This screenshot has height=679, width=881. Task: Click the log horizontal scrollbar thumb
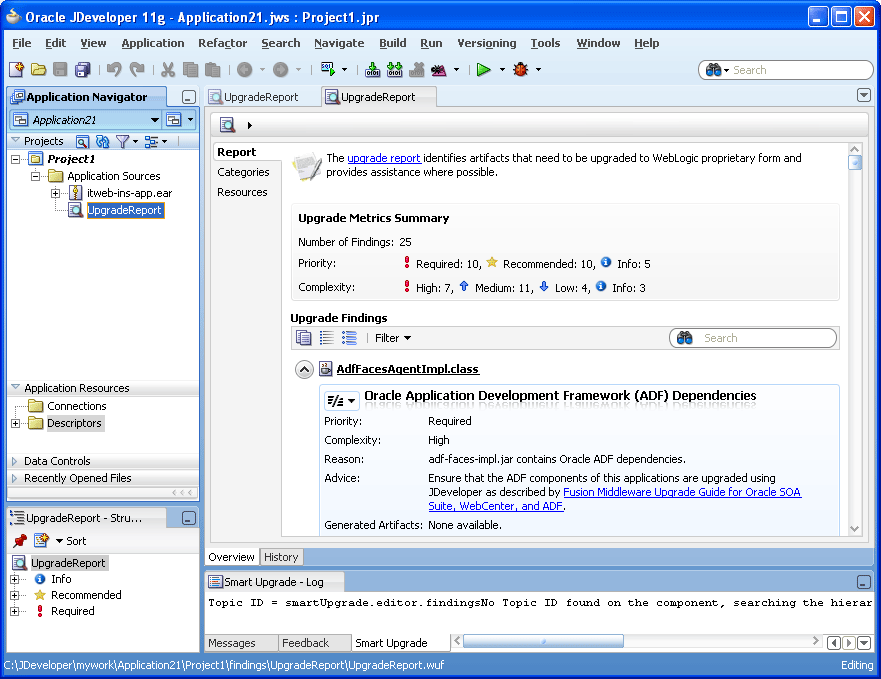tap(543, 641)
